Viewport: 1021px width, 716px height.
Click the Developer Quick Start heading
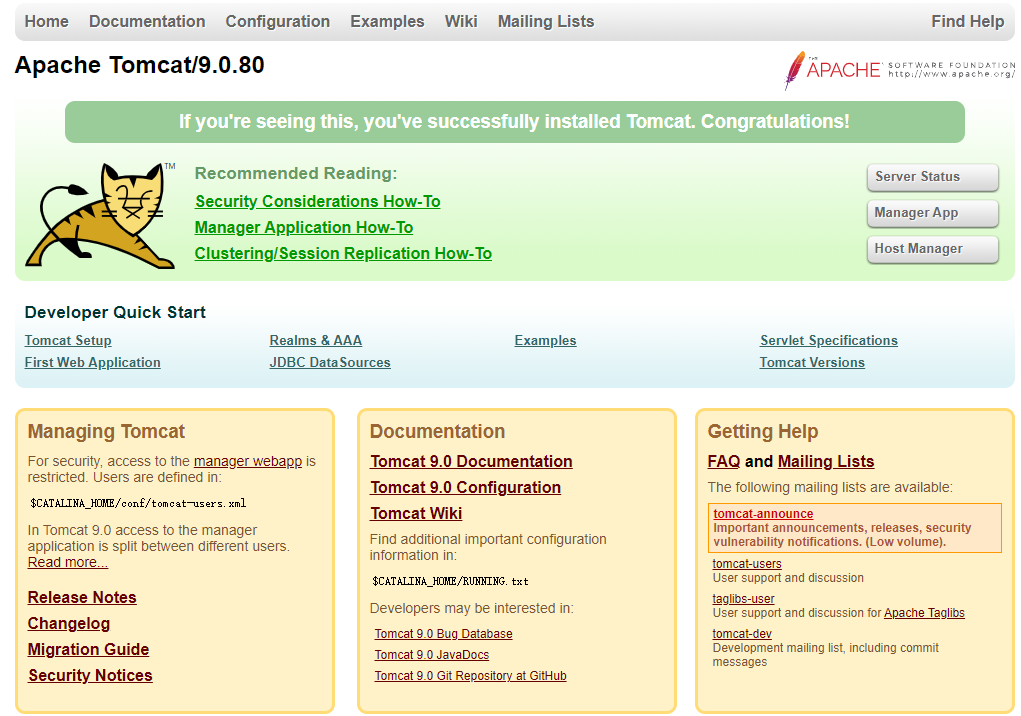pyautogui.click(x=115, y=312)
